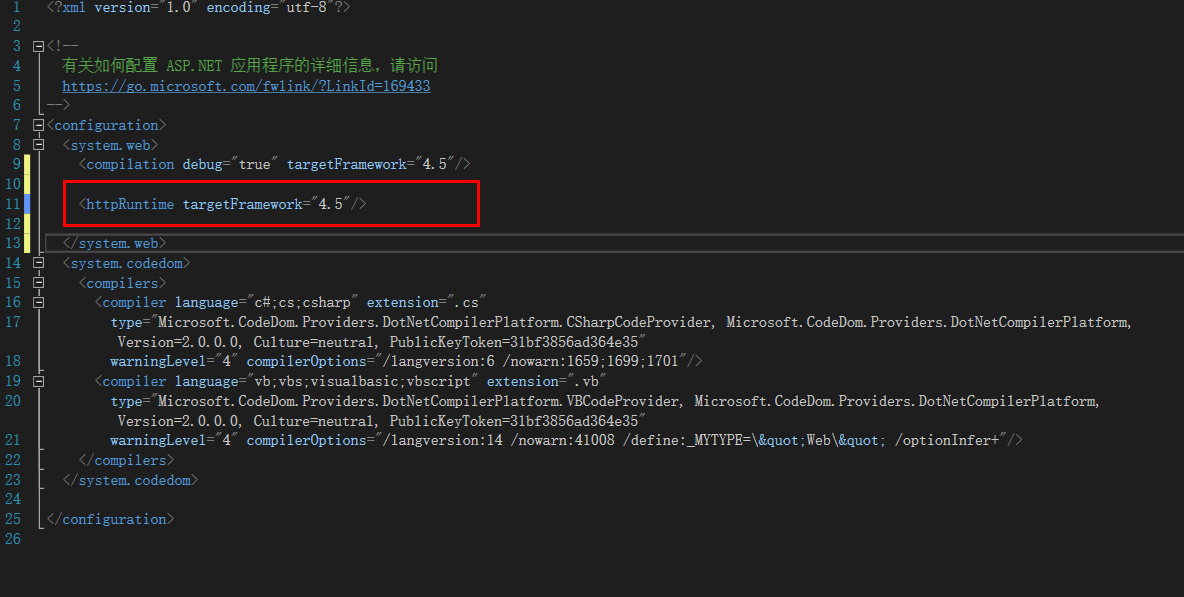
Task: Click line number 11 in the gutter
Action: tap(13, 203)
